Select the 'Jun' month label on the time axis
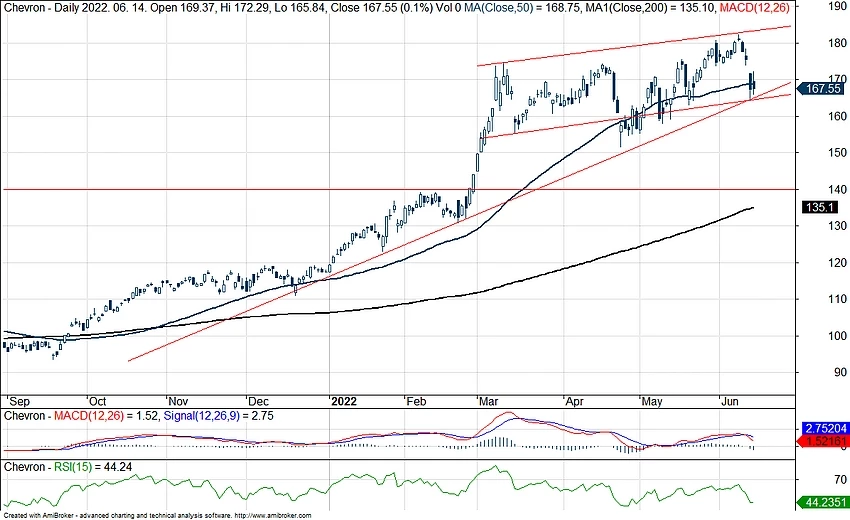Image resolution: width=850 pixels, height=520 pixels. [x=730, y=402]
